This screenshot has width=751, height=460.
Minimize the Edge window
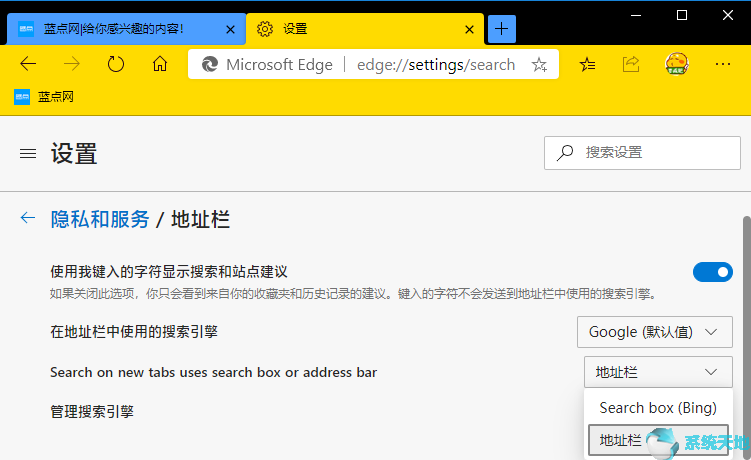tap(636, 15)
